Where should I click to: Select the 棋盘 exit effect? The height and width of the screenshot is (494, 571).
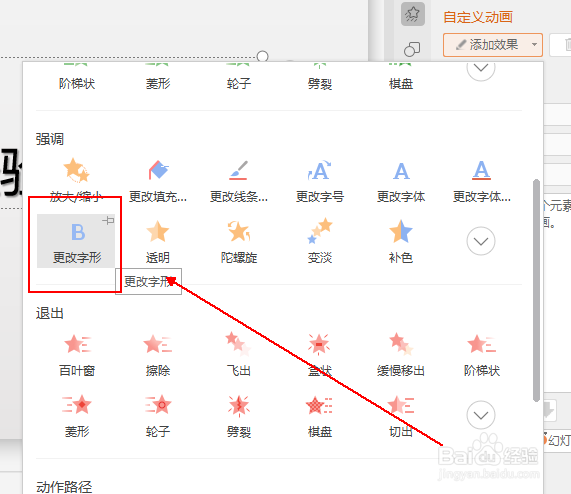click(320, 416)
